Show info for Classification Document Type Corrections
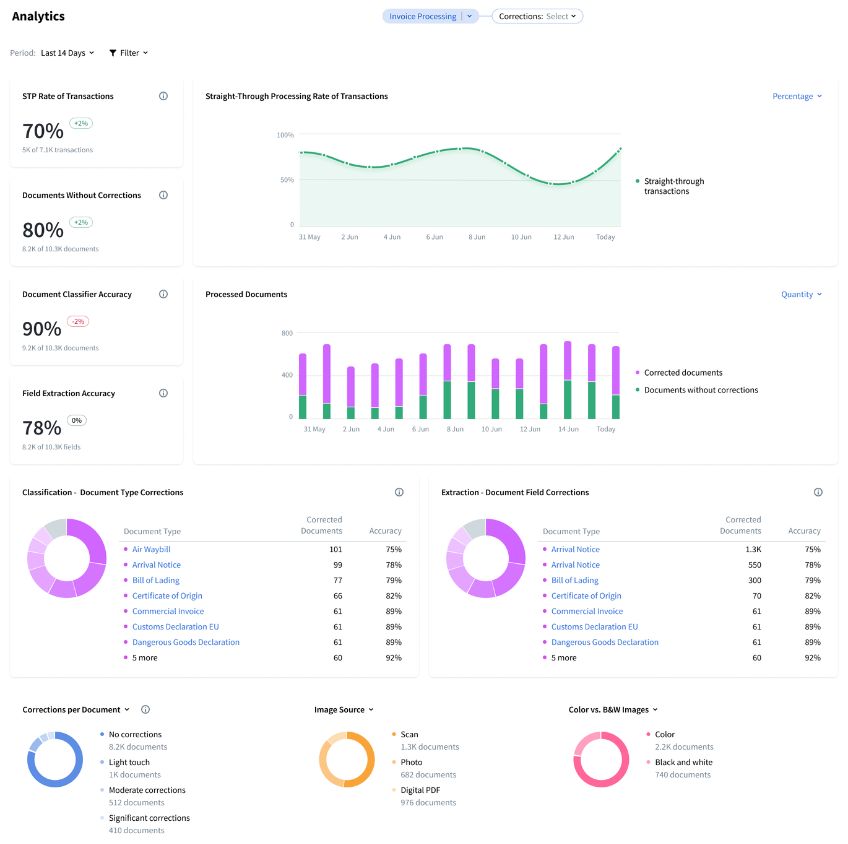The image size is (848, 844). 399,492
